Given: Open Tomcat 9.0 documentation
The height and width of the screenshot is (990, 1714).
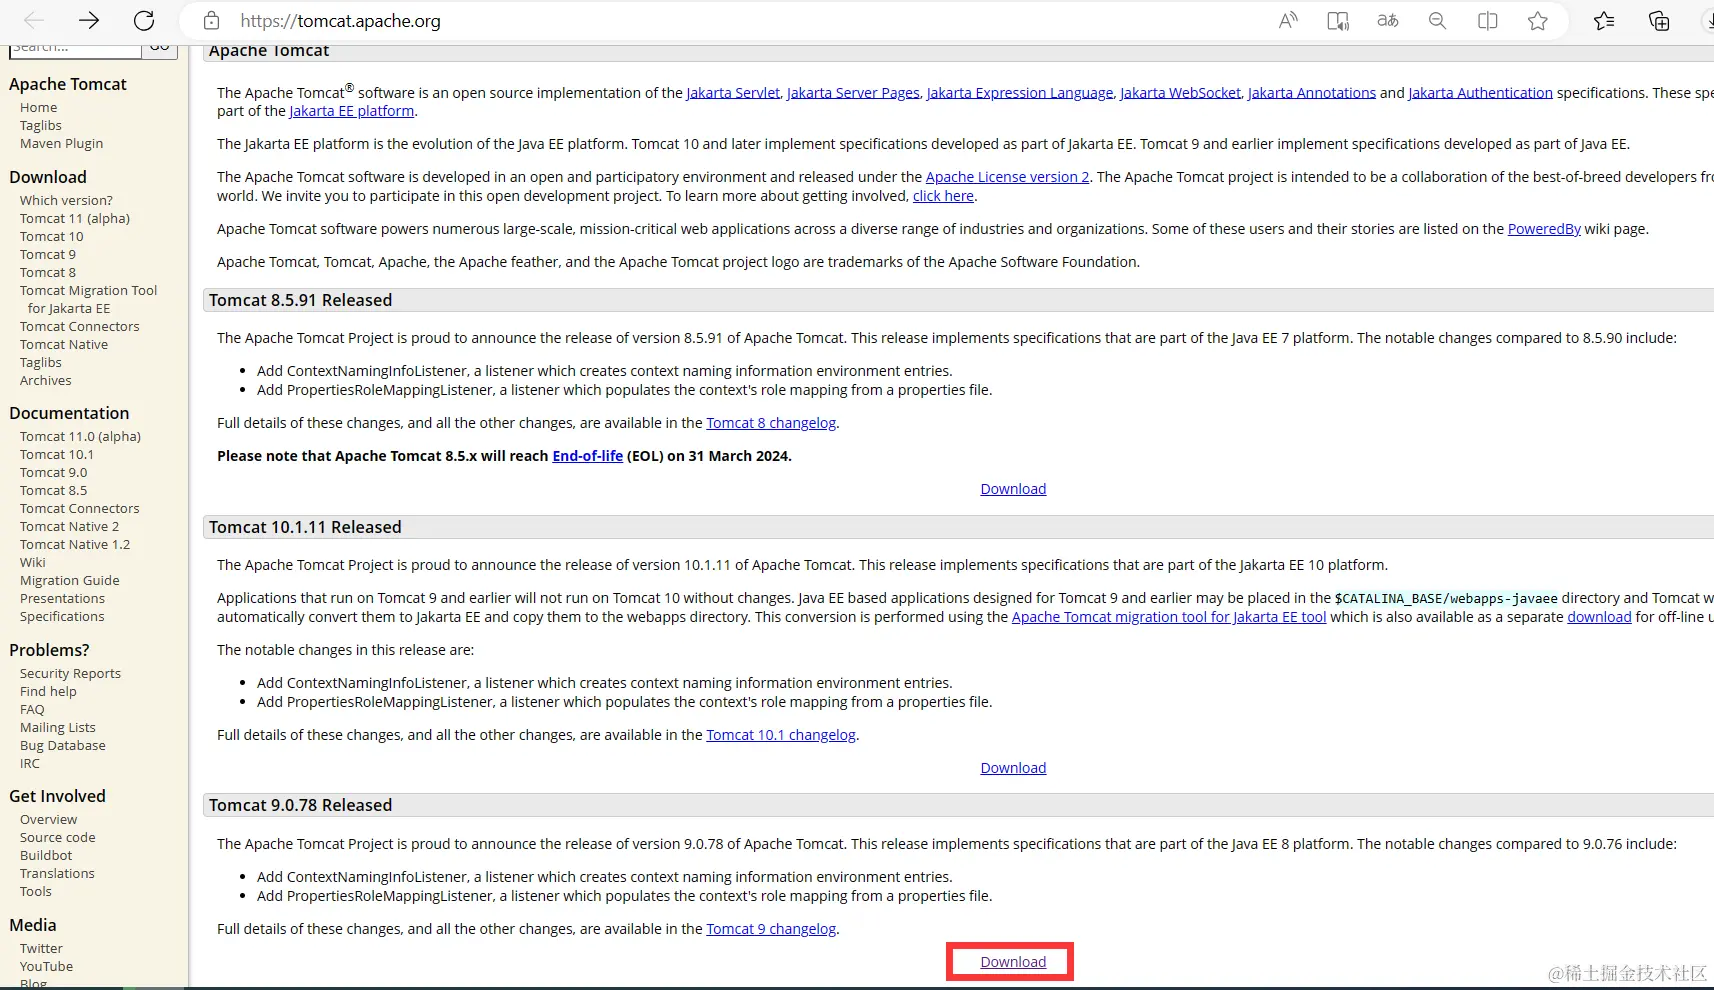Looking at the screenshot, I should tap(54, 473).
